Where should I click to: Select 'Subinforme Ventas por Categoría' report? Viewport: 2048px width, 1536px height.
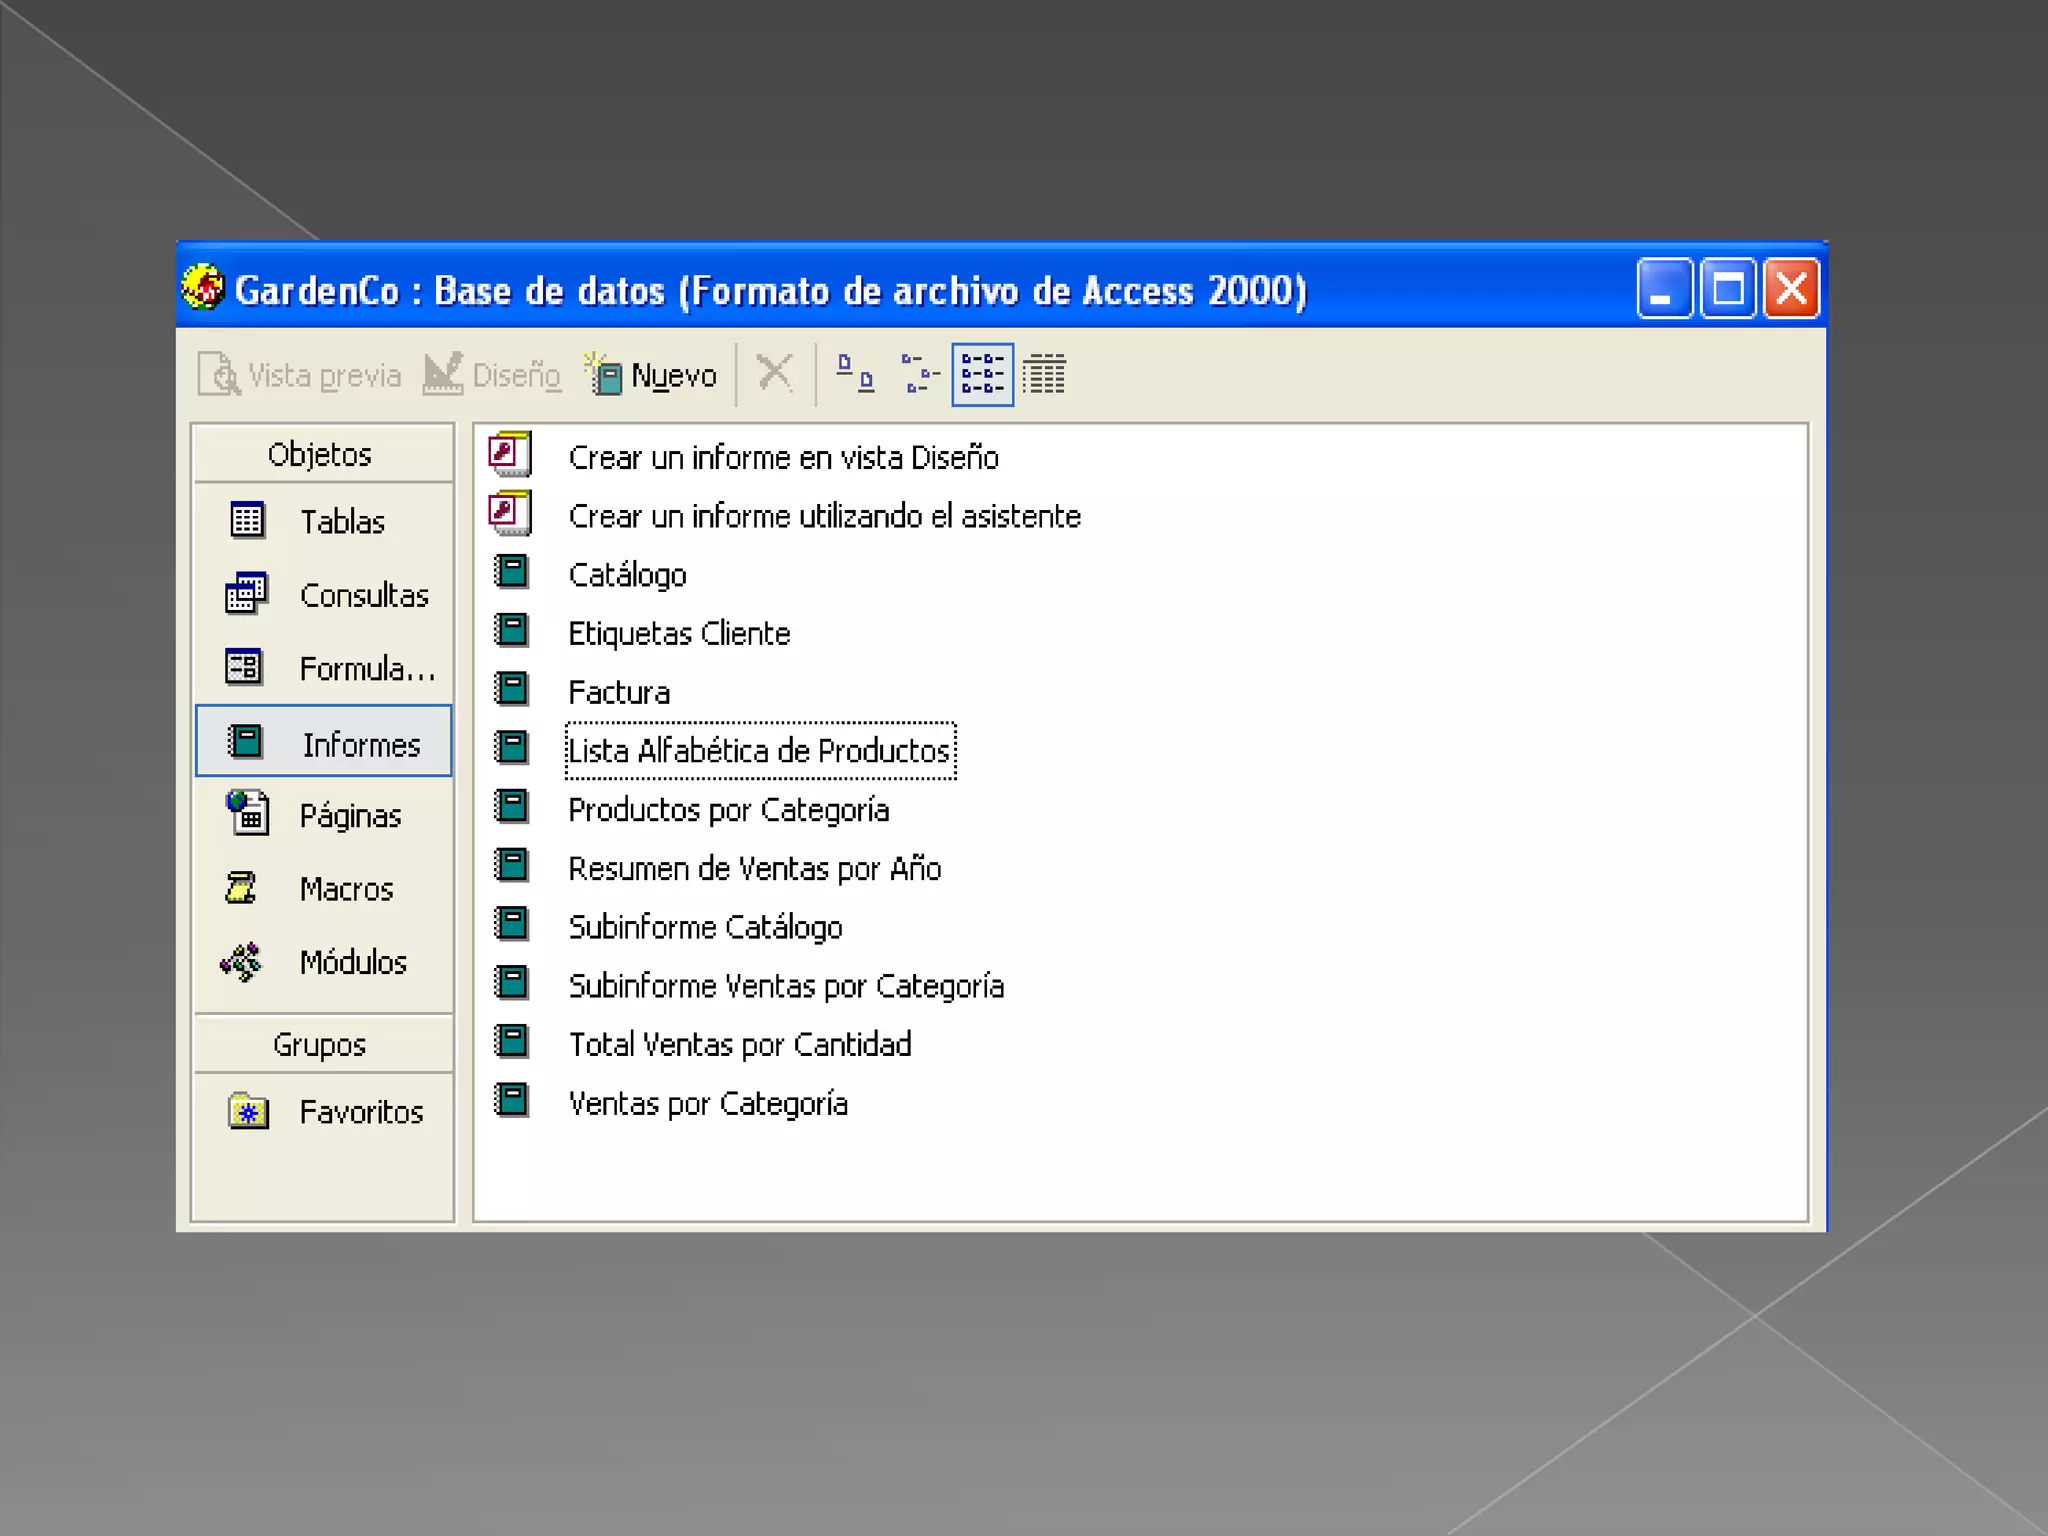(786, 986)
